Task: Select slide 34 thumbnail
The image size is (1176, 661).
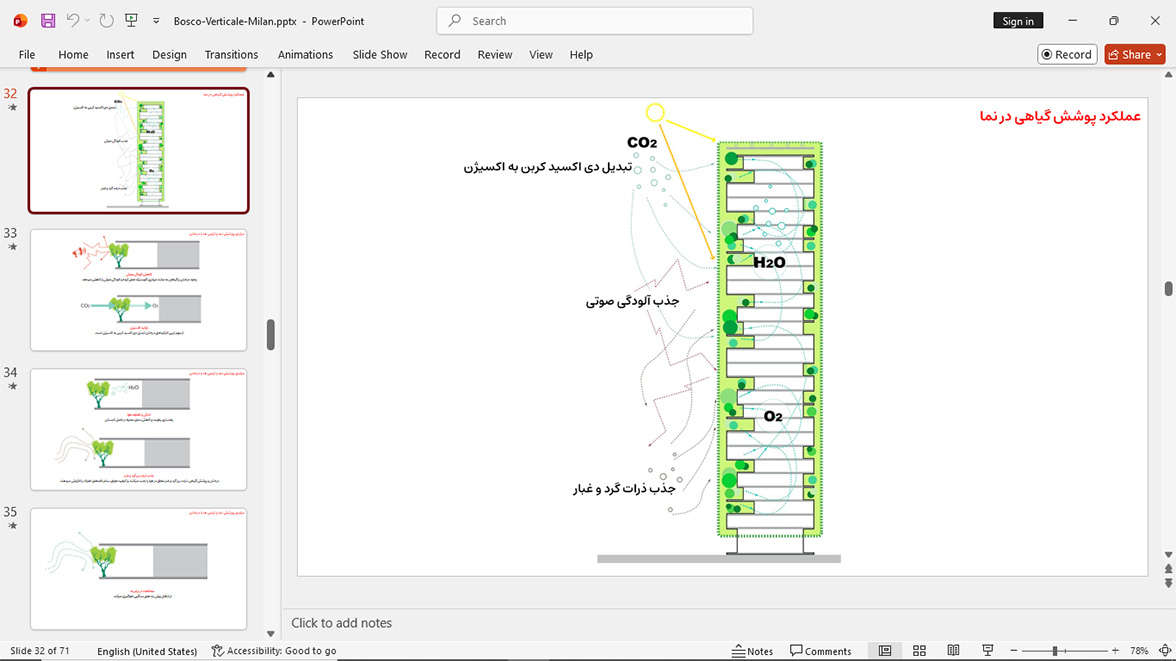Action: pos(139,429)
